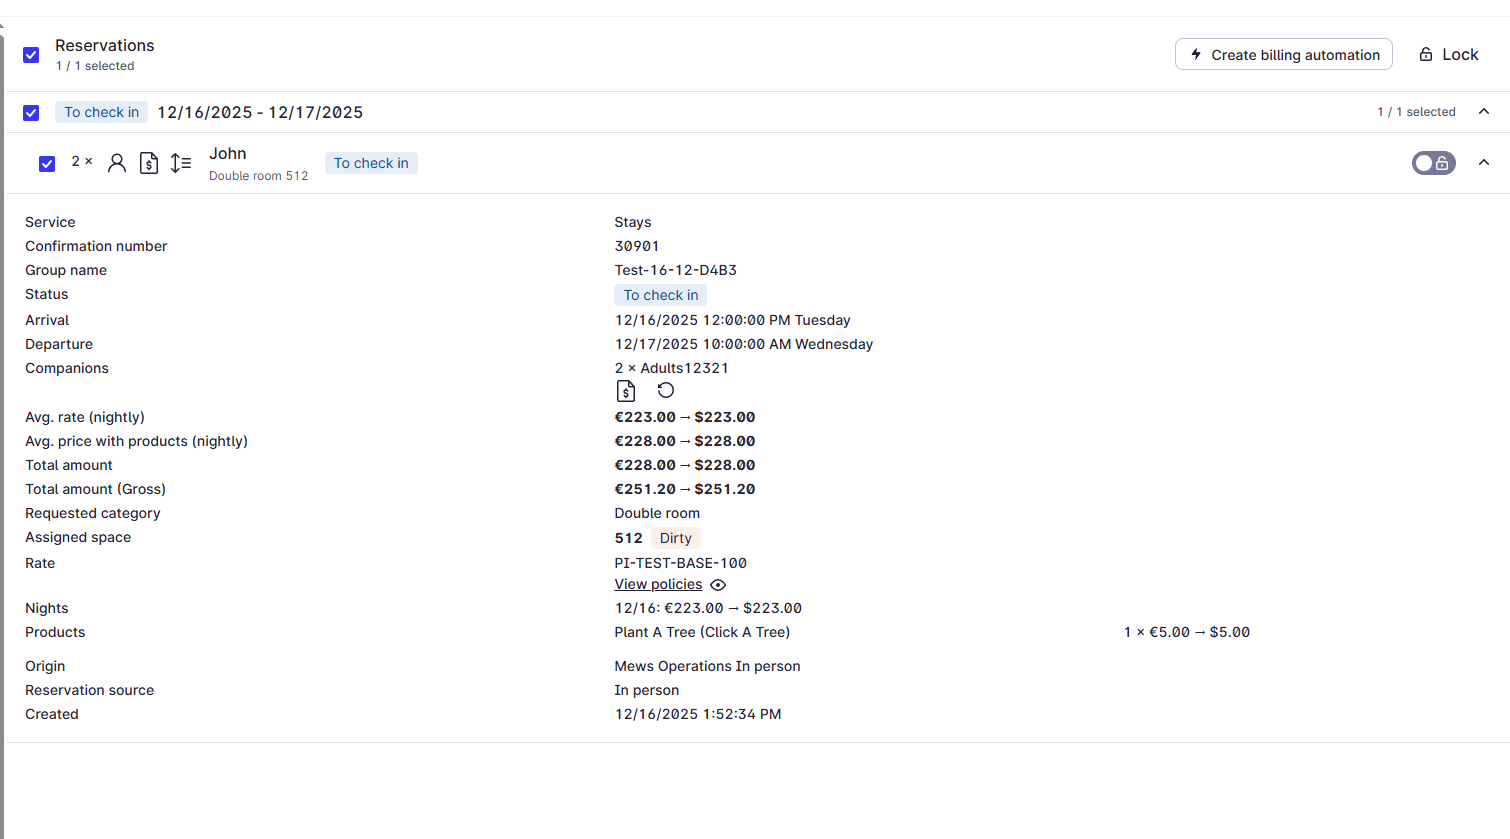Screen dimensions: 1510x839
Task: Click the eye icon next to View policies
Action: (x=718, y=584)
